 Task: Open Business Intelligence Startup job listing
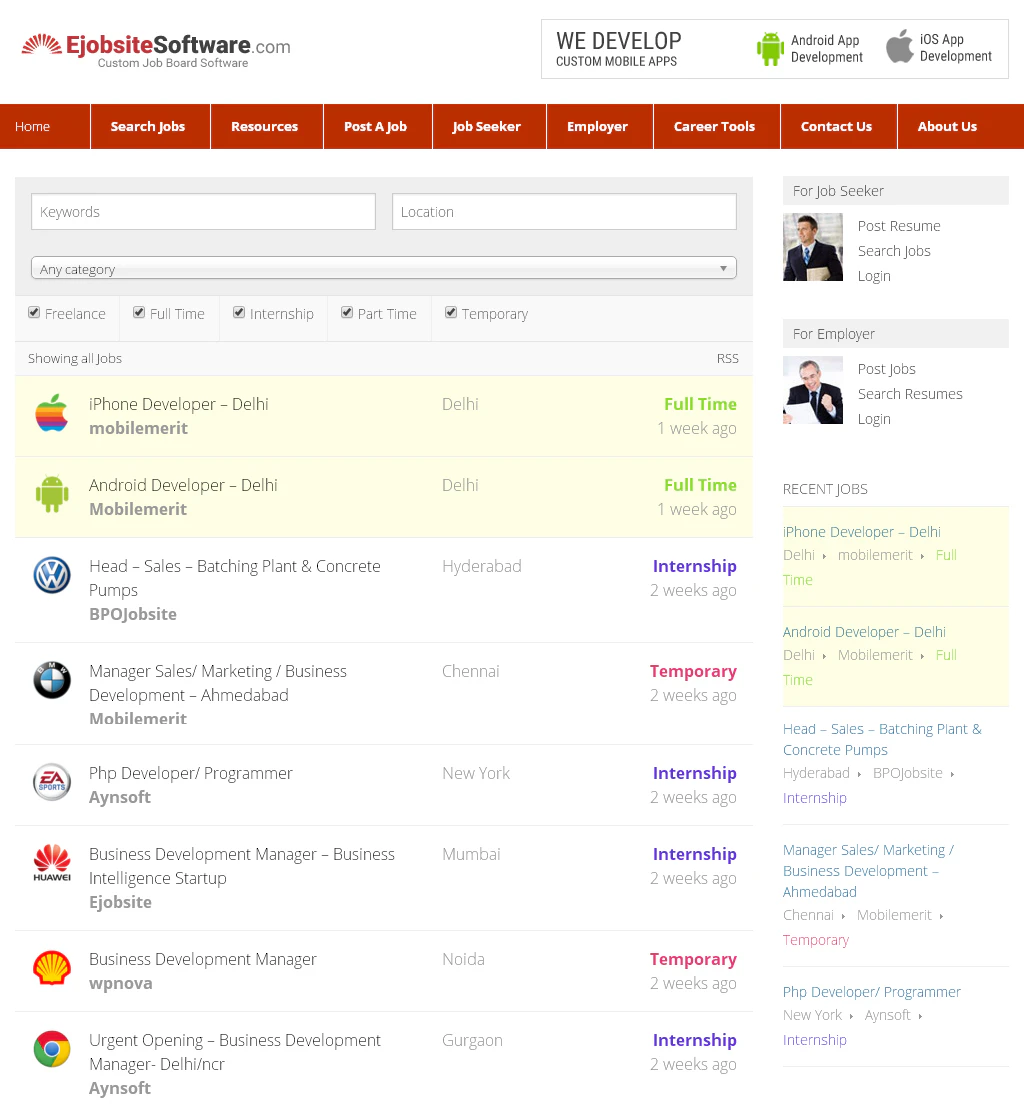coord(384,878)
